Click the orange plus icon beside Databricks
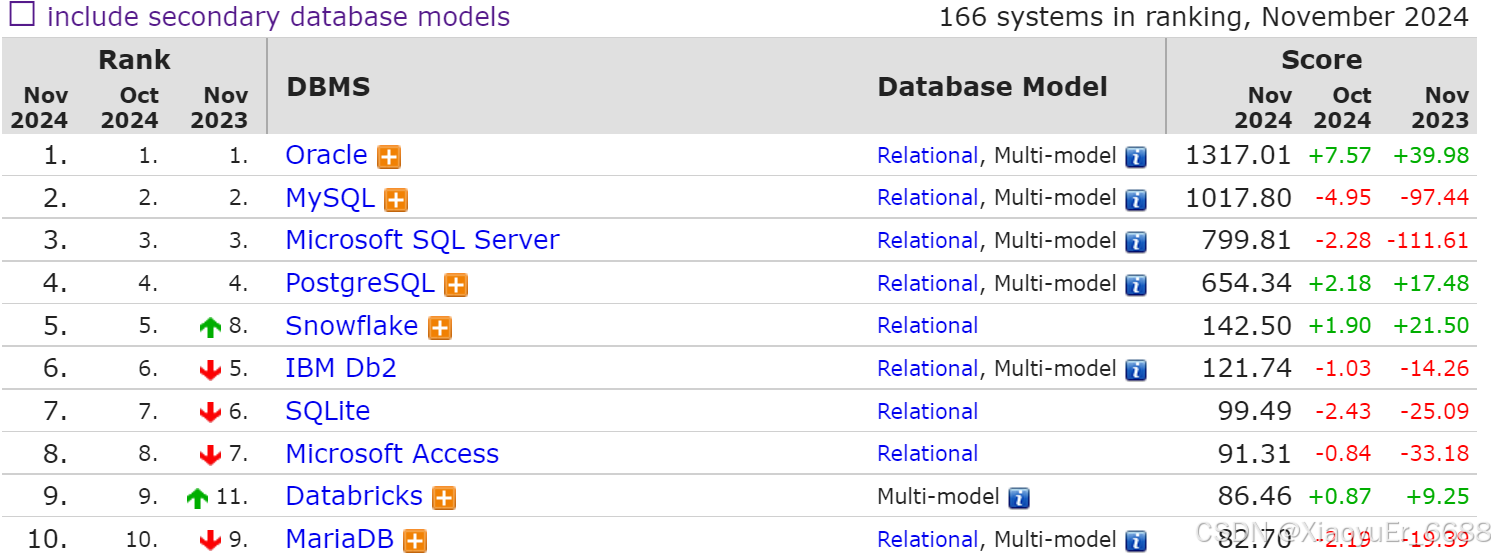The width and height of the screenshot is (1495, 558). 444,499
